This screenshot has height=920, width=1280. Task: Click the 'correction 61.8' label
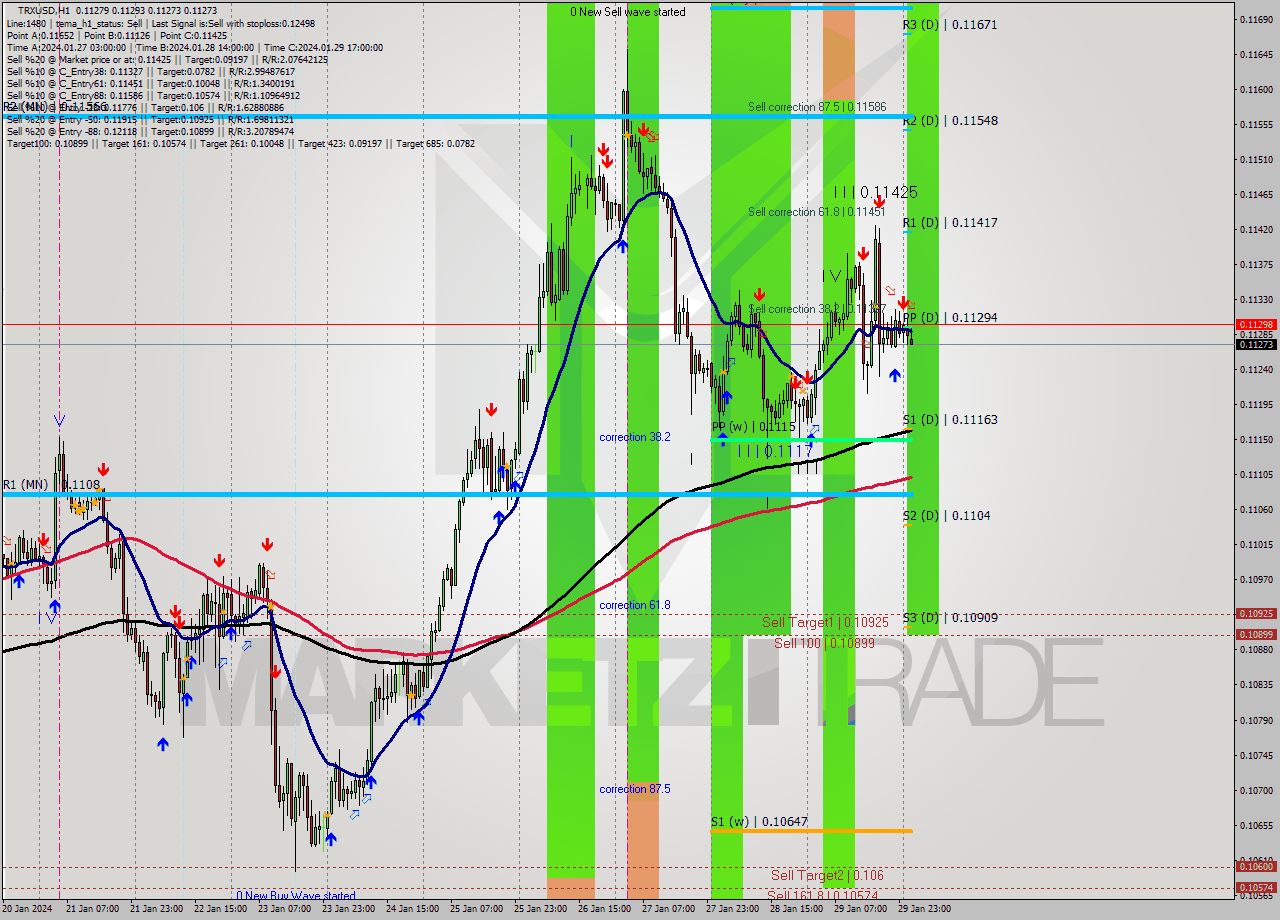[x=635, y=605]
